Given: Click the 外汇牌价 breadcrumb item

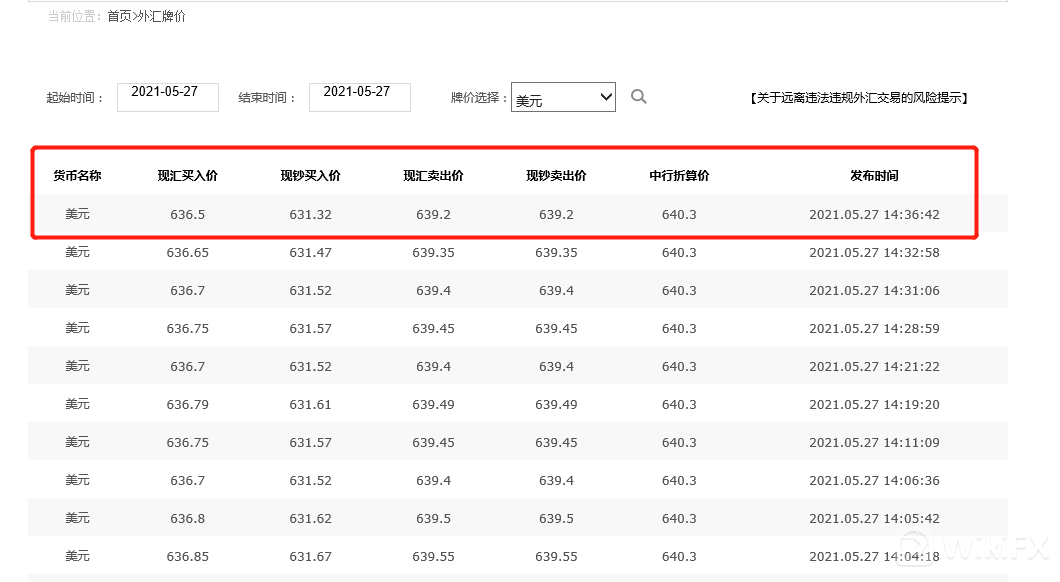Looking at the screenshot, I should 160,17.
